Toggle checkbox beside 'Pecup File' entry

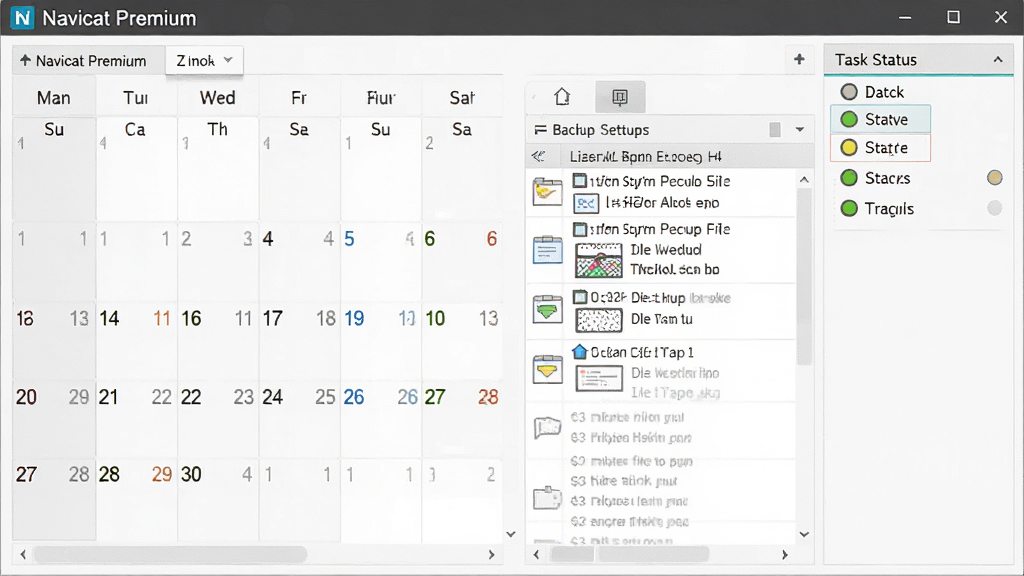[579, 229]
